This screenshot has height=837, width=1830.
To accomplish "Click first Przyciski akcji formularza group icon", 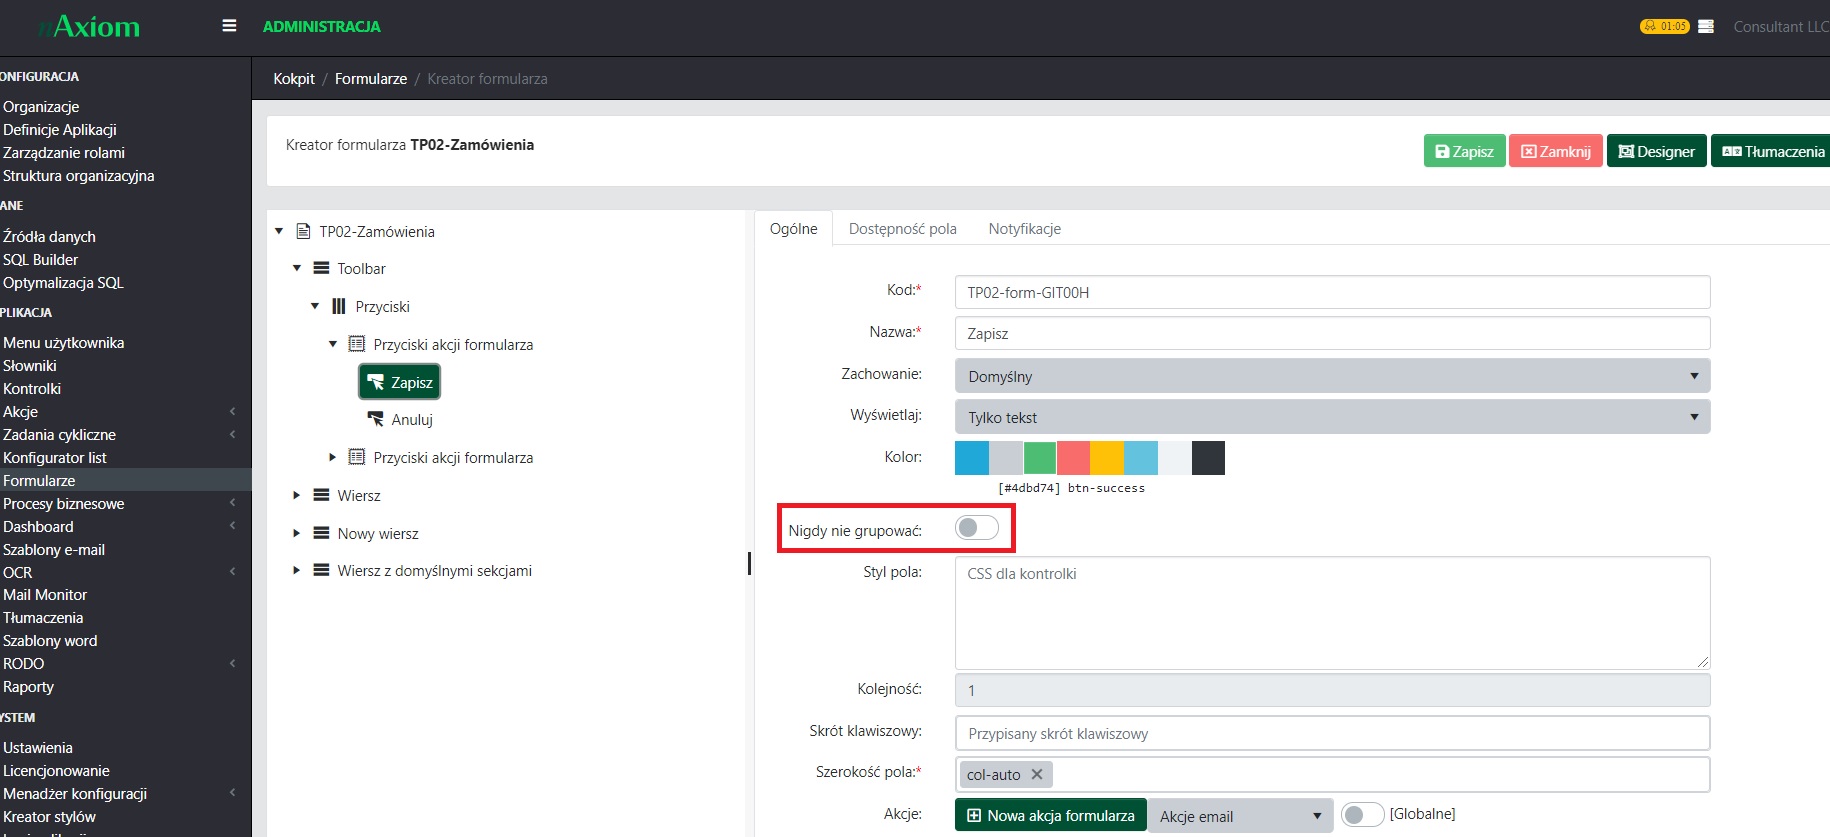I will pos(356,344).
